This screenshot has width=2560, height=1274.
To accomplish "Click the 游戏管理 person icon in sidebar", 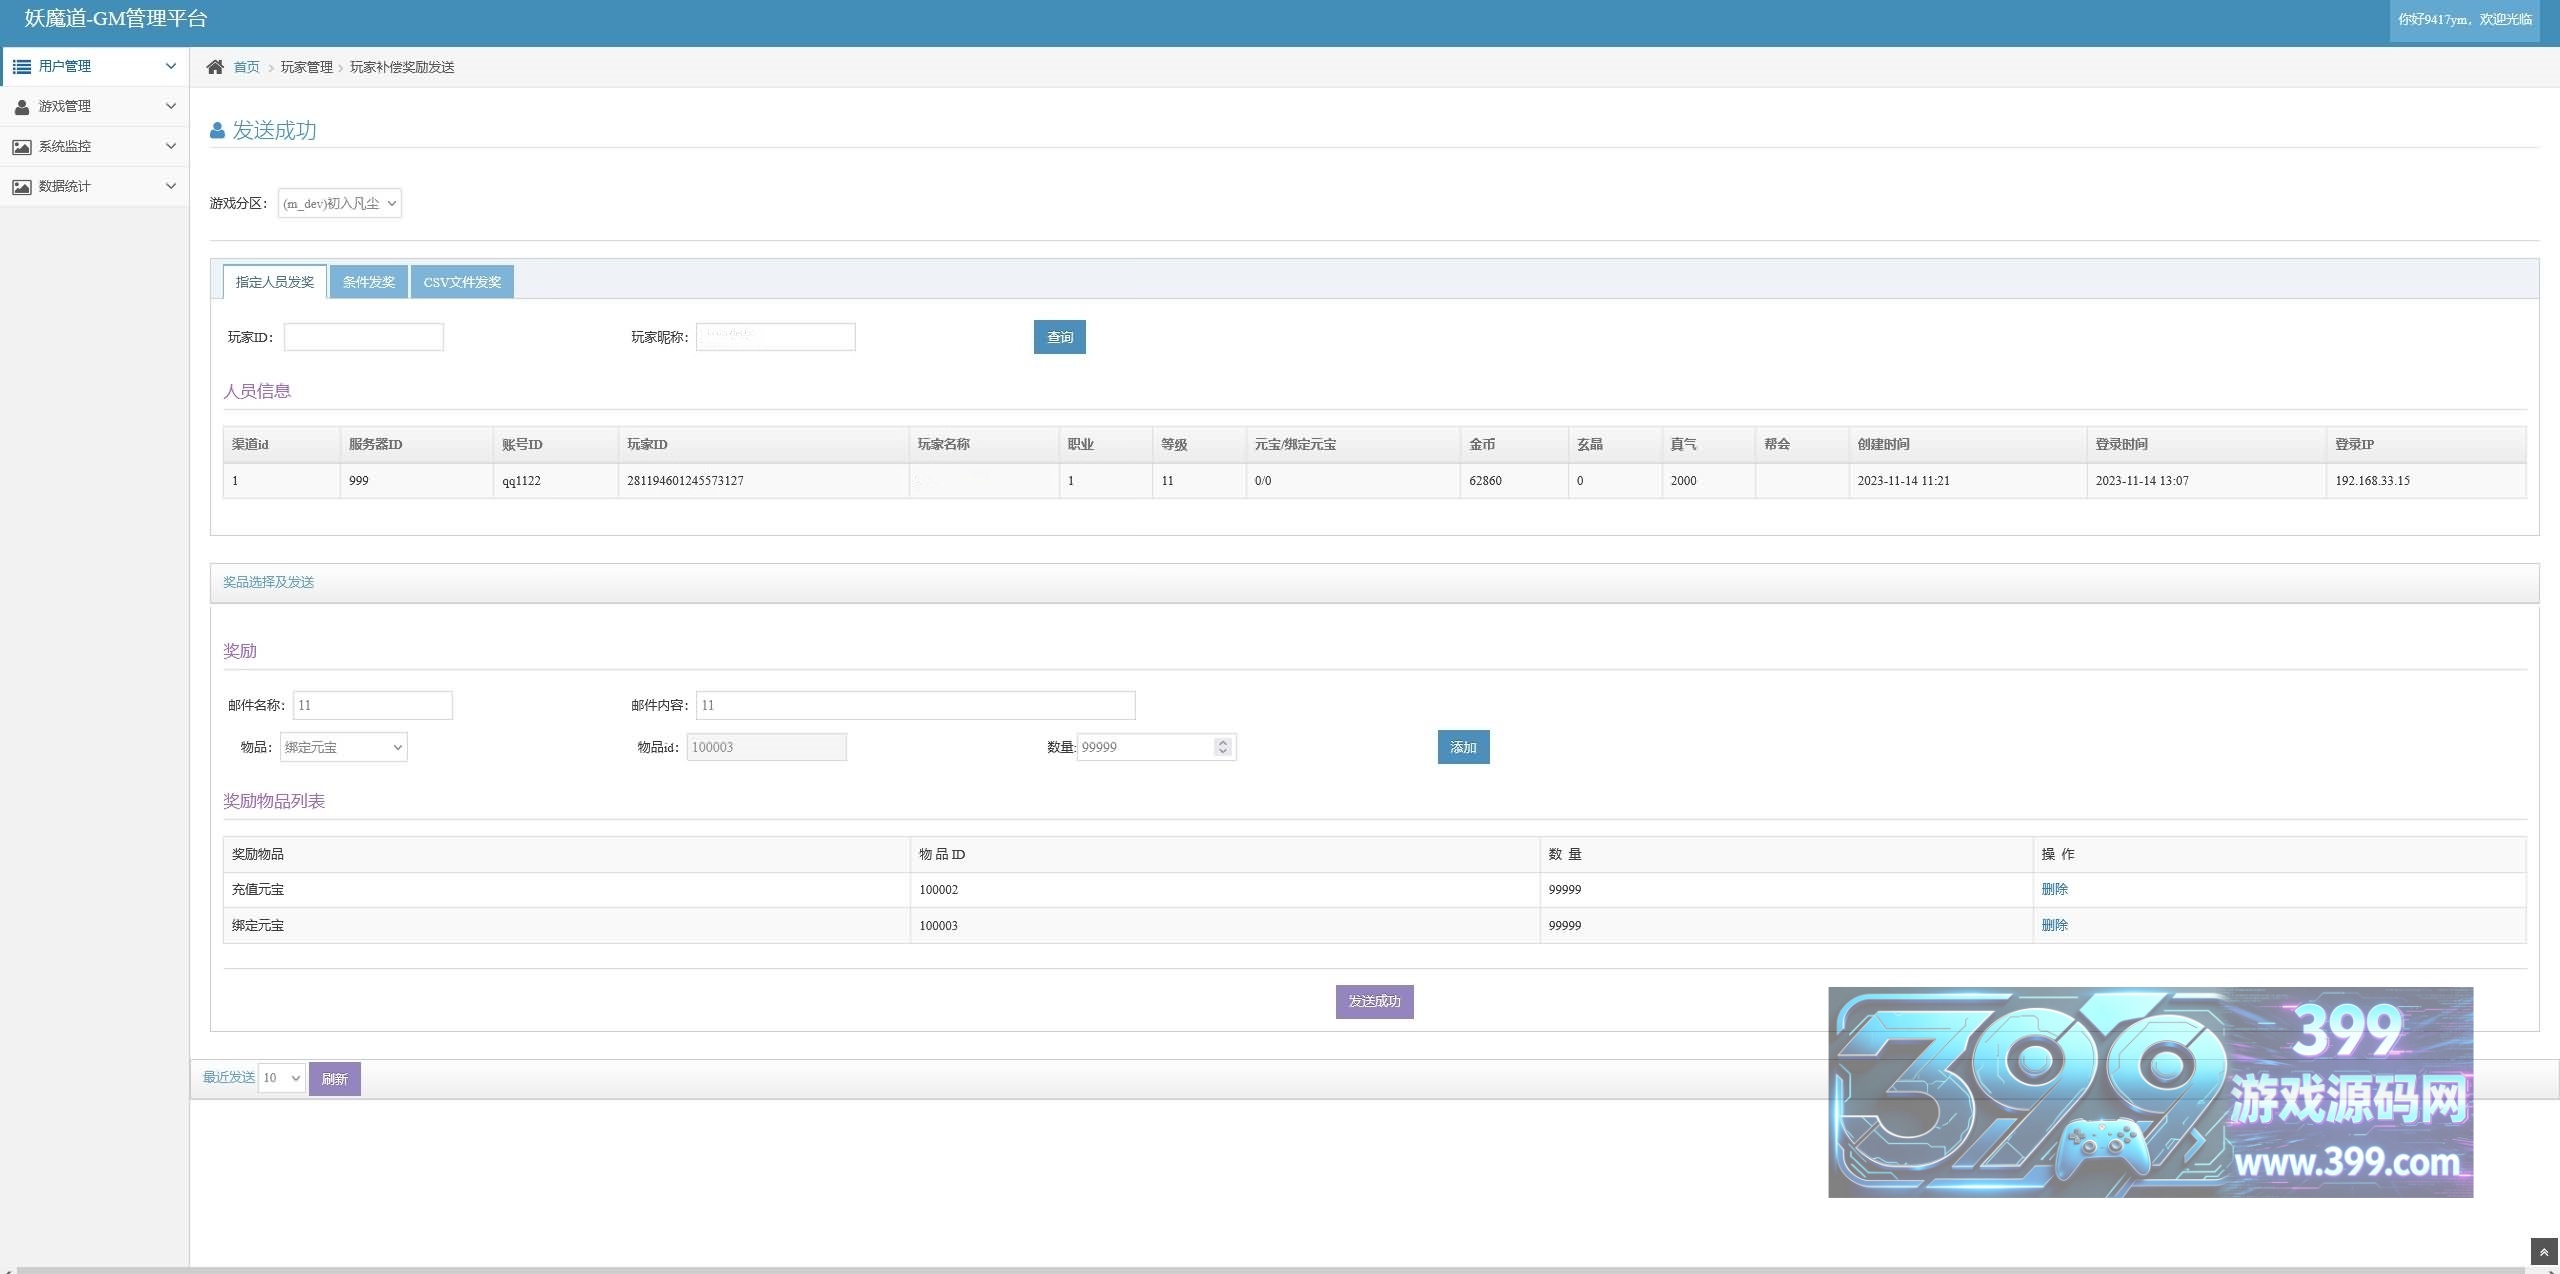I will (x=21, y=106).
